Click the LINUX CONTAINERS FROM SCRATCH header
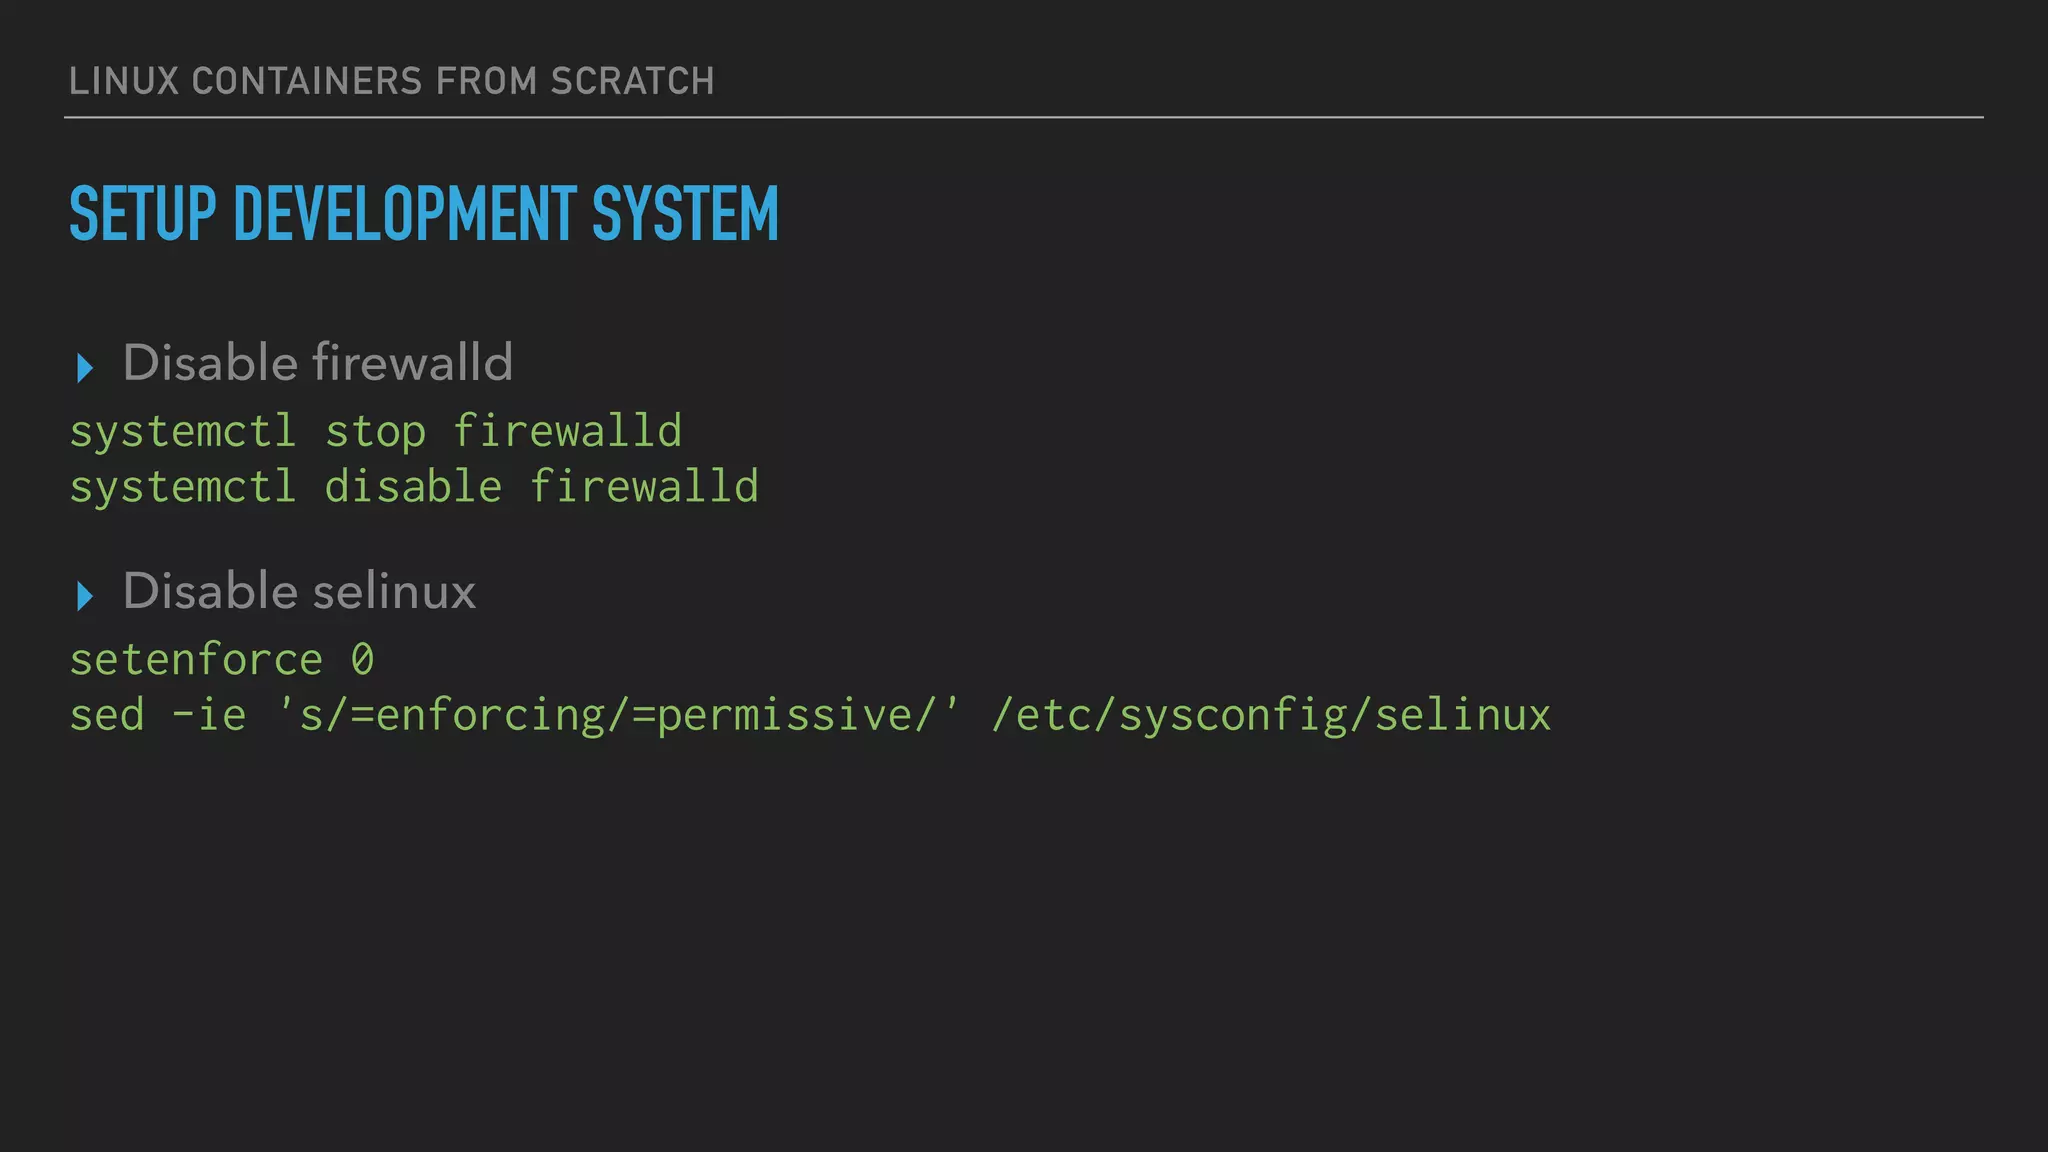This screenshot has width=2048, height=1152. point(391,81)
